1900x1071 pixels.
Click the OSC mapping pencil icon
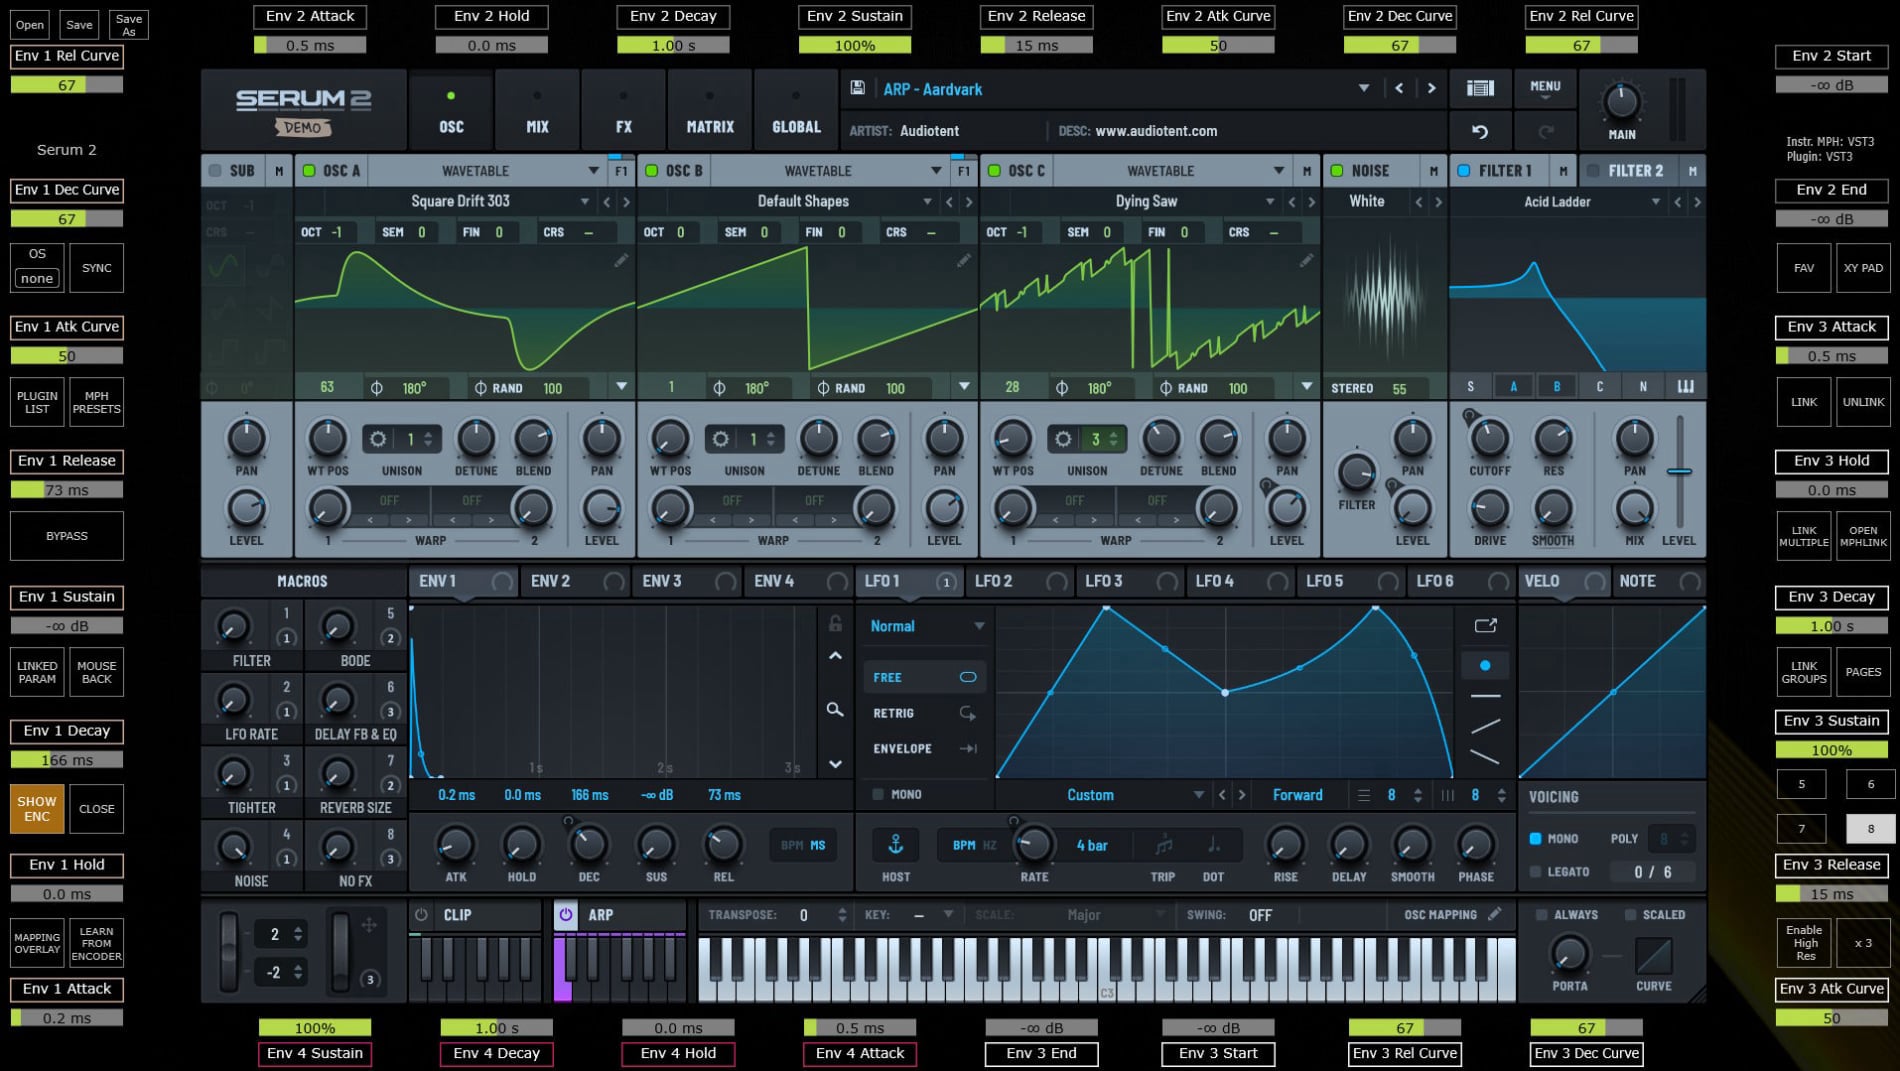1494,914
